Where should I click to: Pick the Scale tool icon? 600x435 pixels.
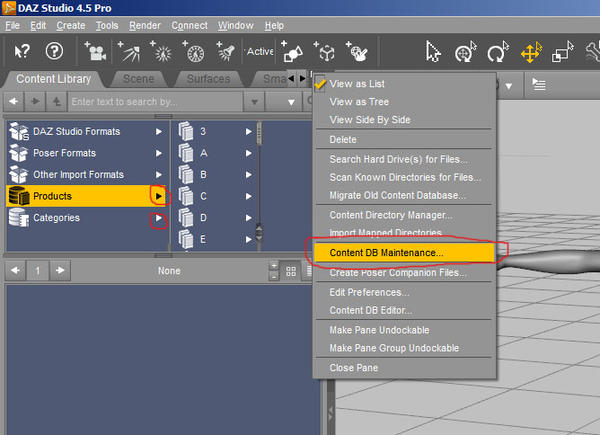click(x=562, y=52)
